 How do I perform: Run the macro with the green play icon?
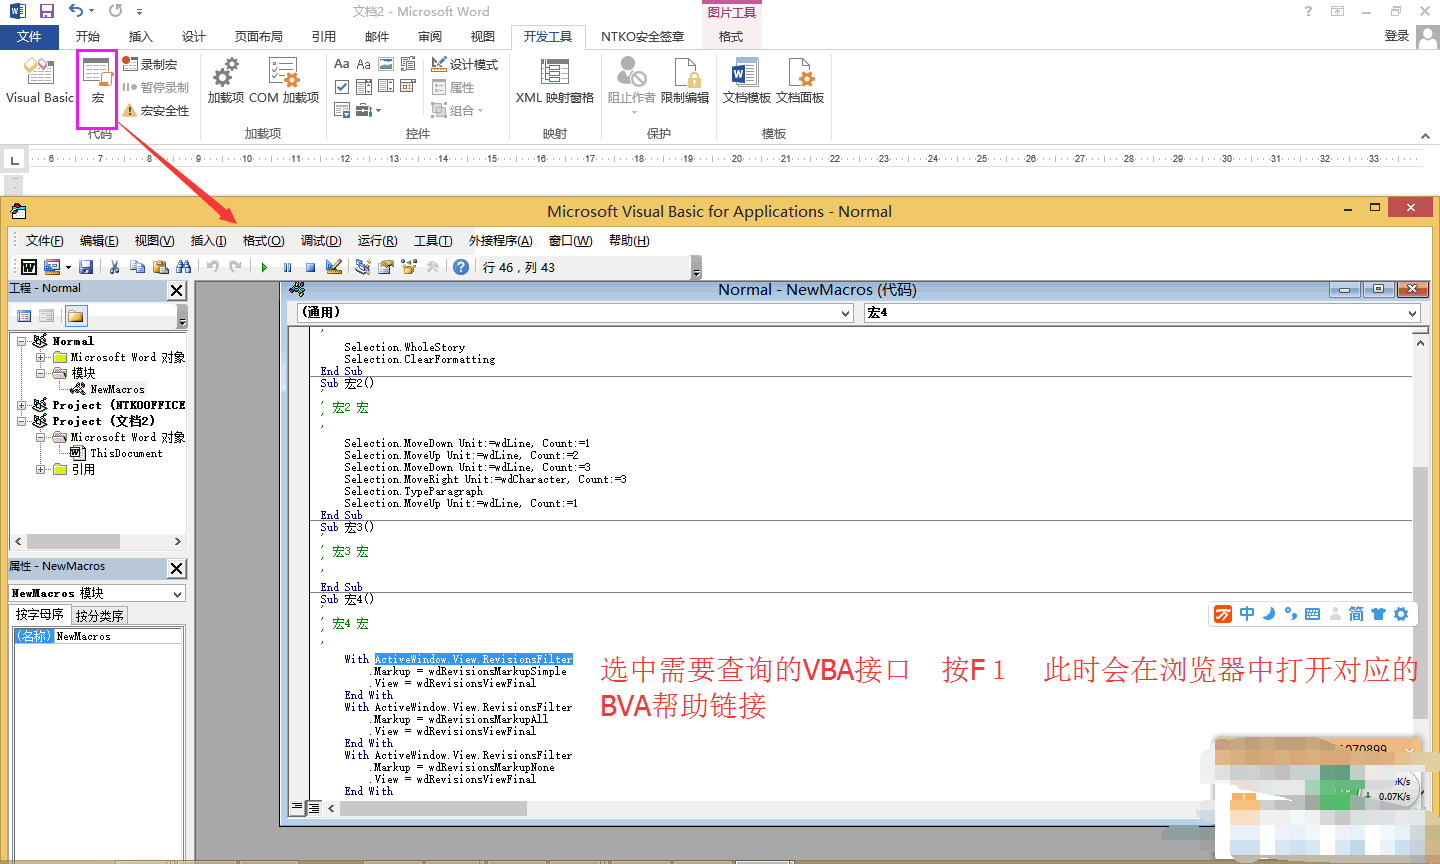point(264,267)
